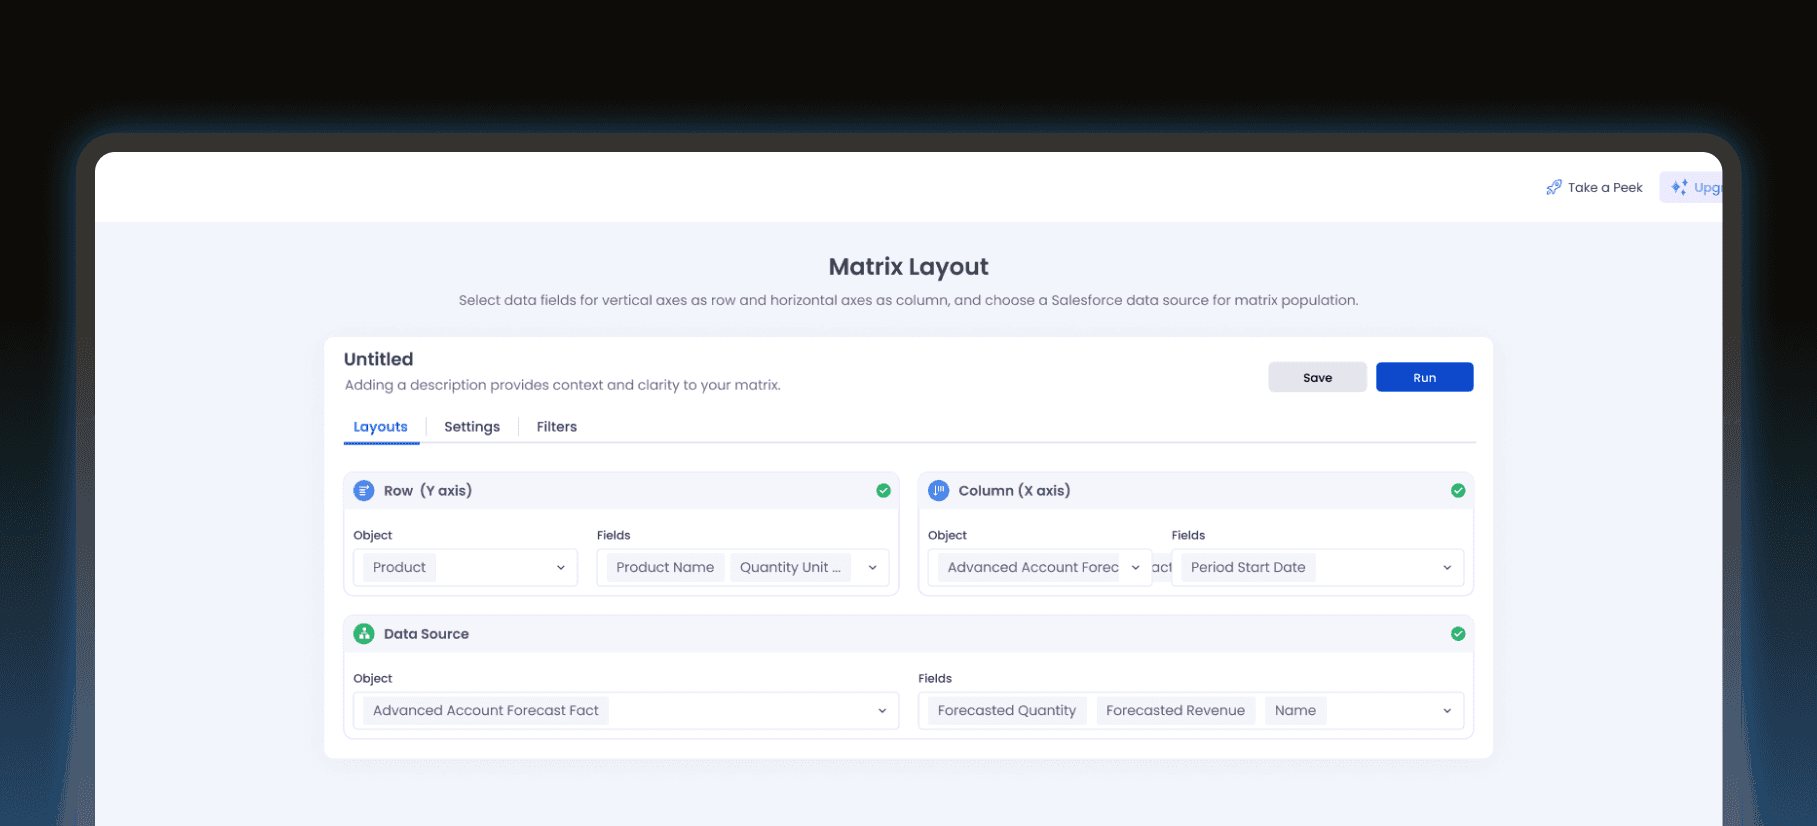Viewport: 1817px width, 826px height.
Task: Select the Name field chip in Data Source
Action: pyautogui.click(x=1295, y=711)
